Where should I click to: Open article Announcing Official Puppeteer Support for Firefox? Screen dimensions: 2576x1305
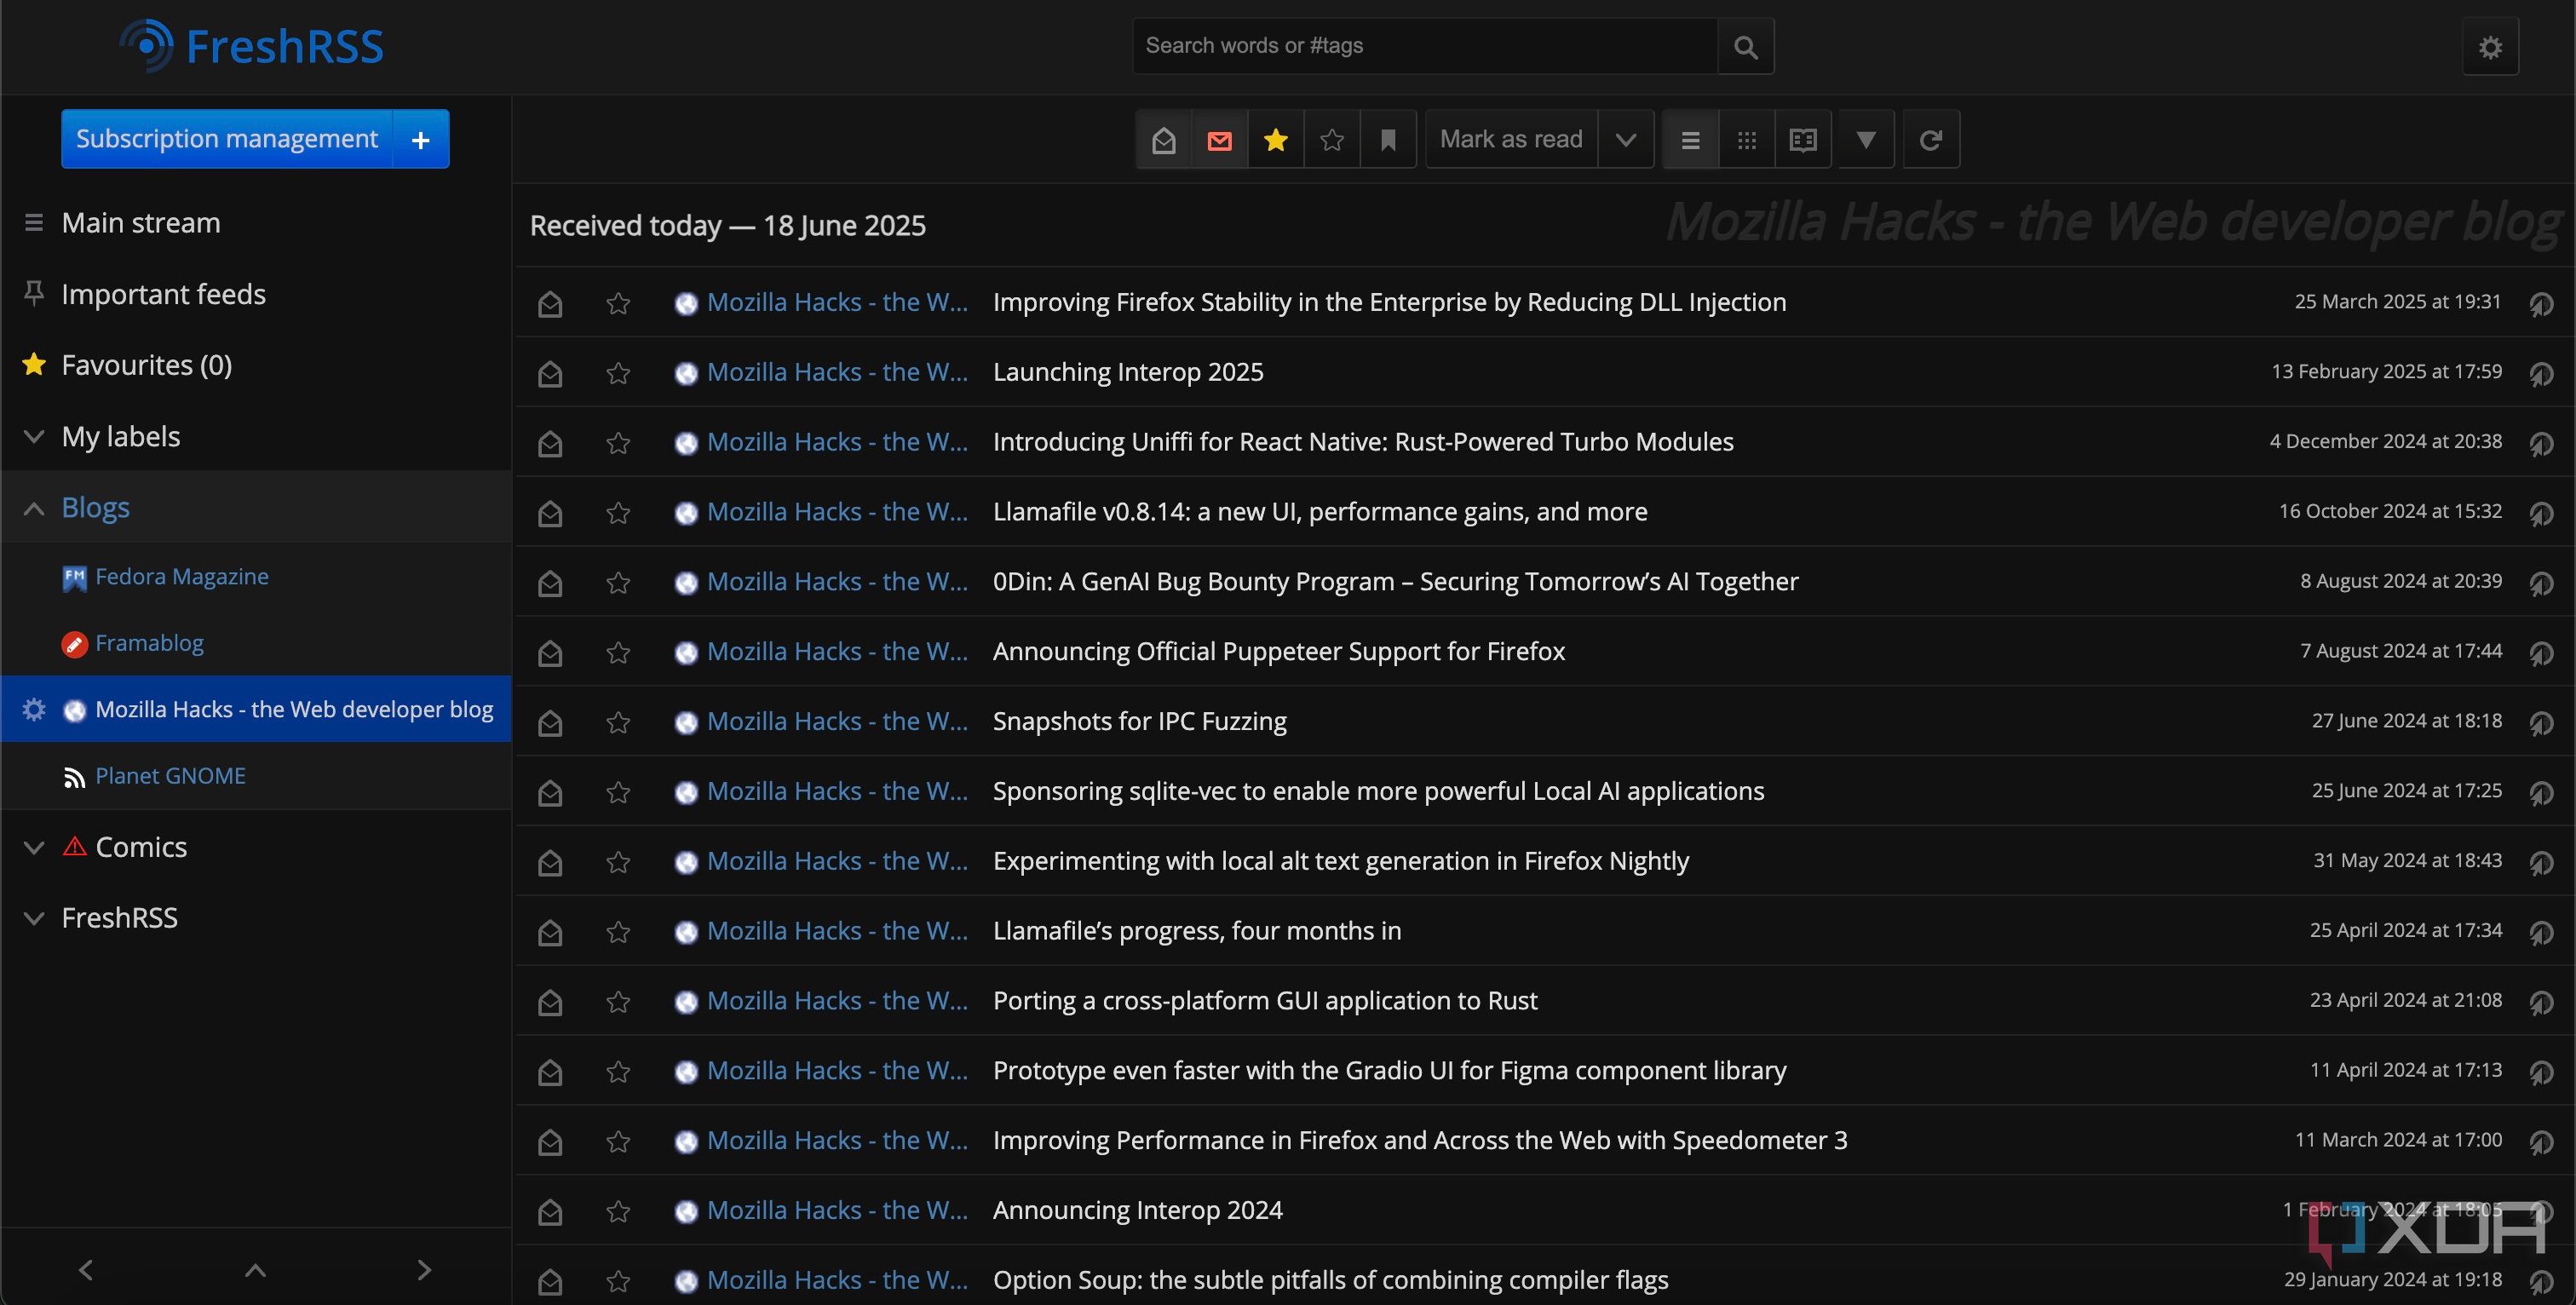click(1279, 652)
